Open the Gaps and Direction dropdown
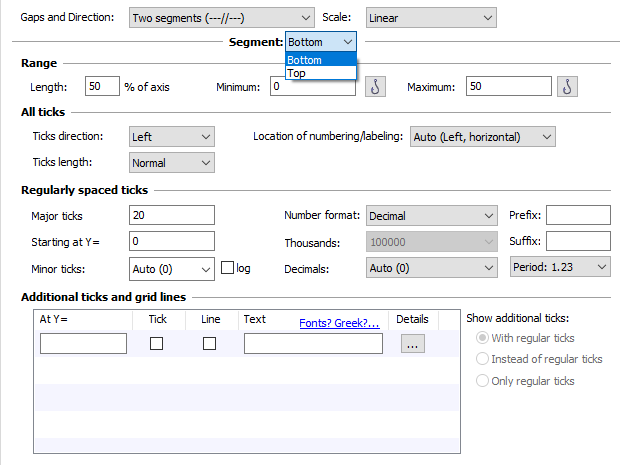The width and height of the screenshot is (631, 465). (221, 18)
